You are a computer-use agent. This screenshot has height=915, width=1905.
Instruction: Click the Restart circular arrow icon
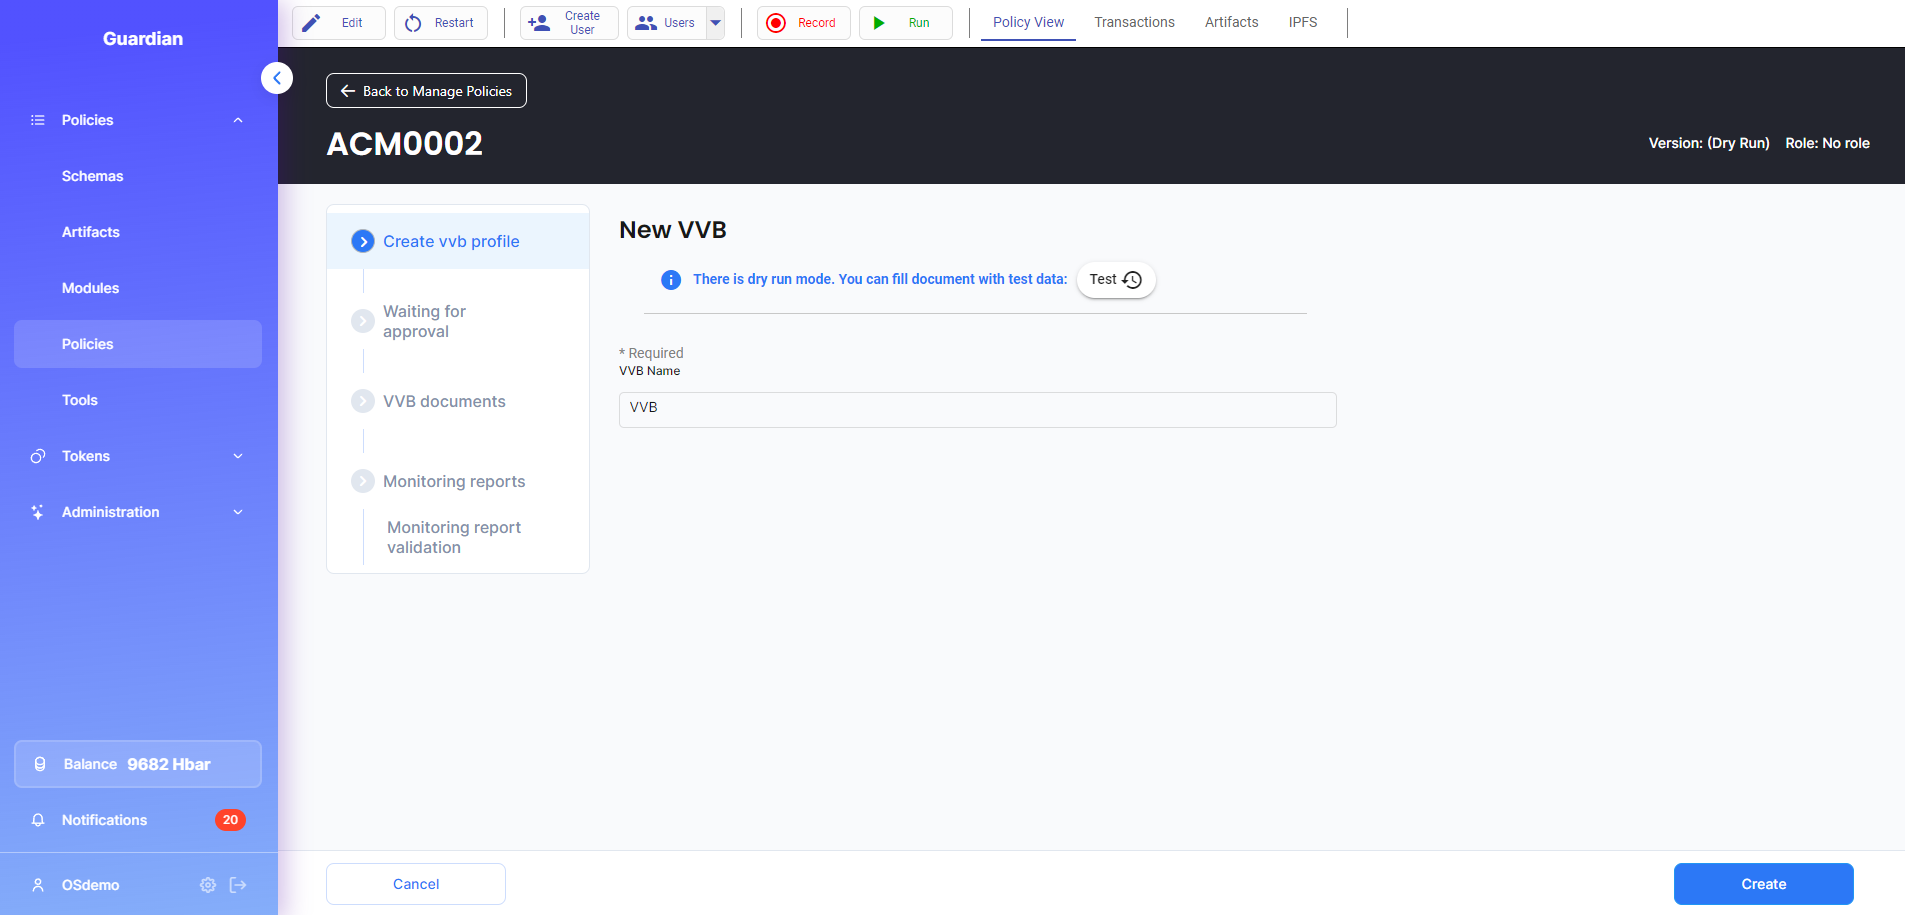413,23
